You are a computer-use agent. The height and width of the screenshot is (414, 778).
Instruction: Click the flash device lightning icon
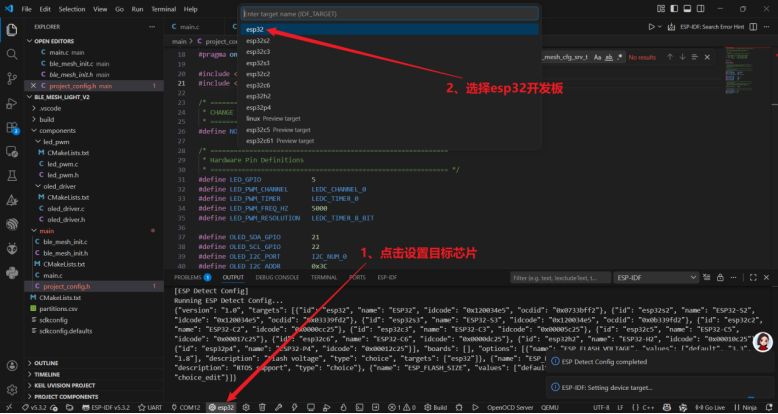coord(295,408)
